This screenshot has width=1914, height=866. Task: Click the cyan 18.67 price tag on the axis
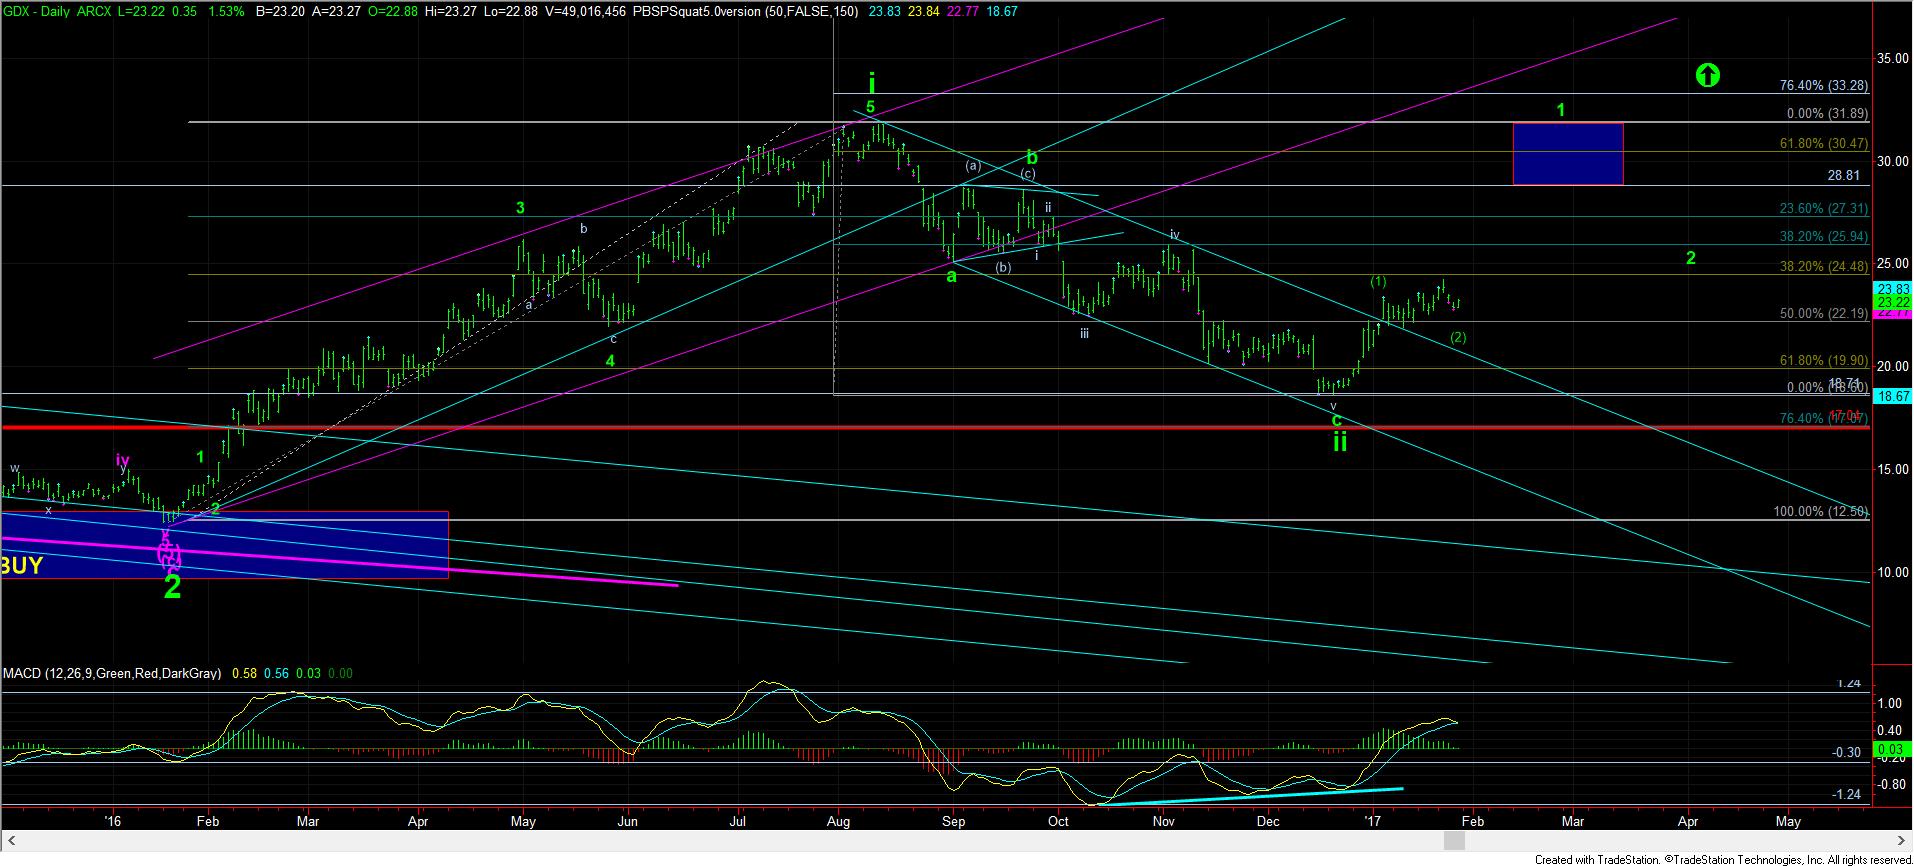pyautogui.click(x=1892, y=397)
